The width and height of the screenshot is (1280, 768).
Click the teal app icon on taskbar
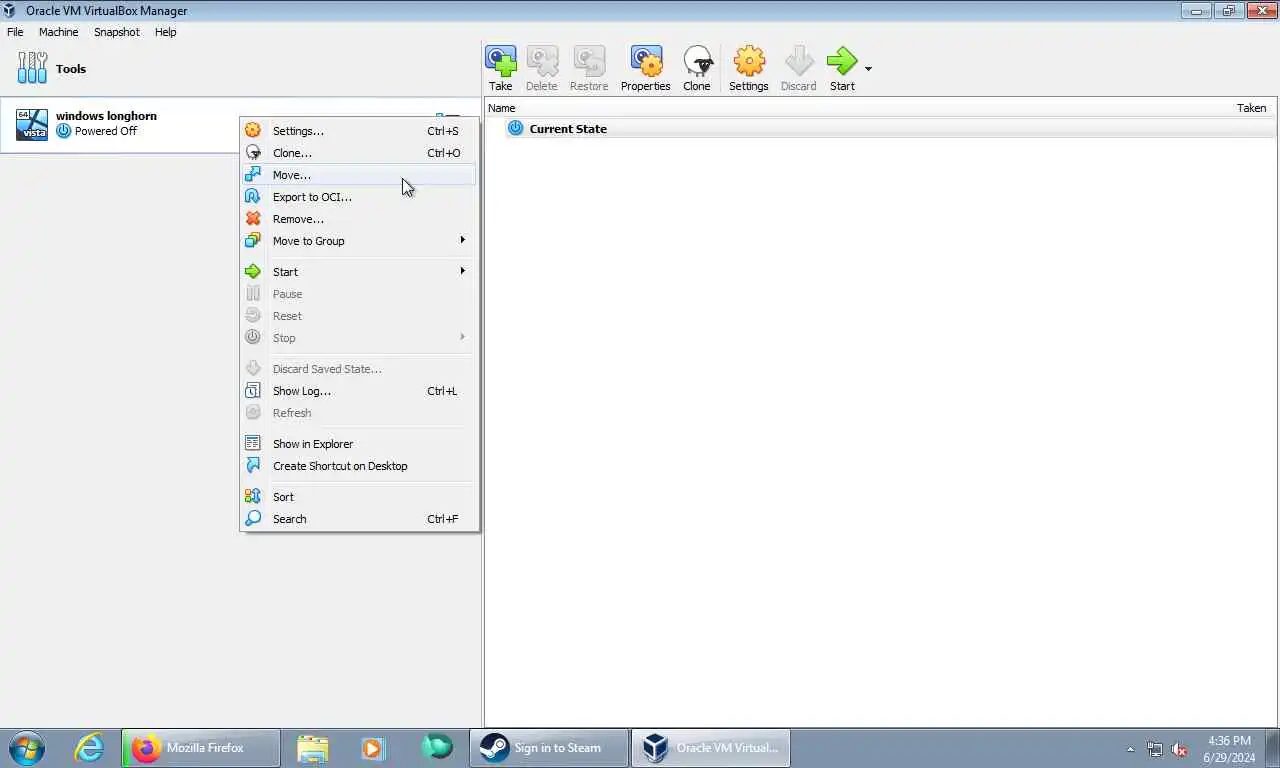[x=437, y=747]
